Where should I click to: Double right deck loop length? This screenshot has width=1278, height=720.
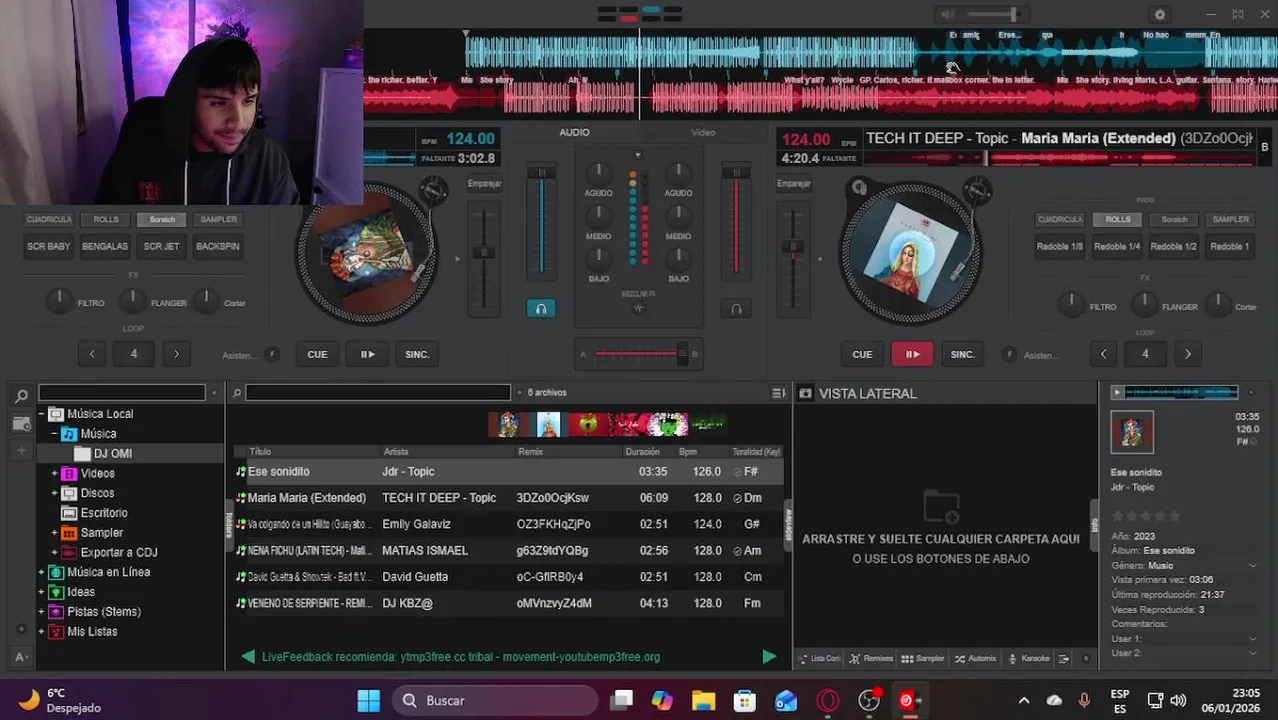point(1188,354)
